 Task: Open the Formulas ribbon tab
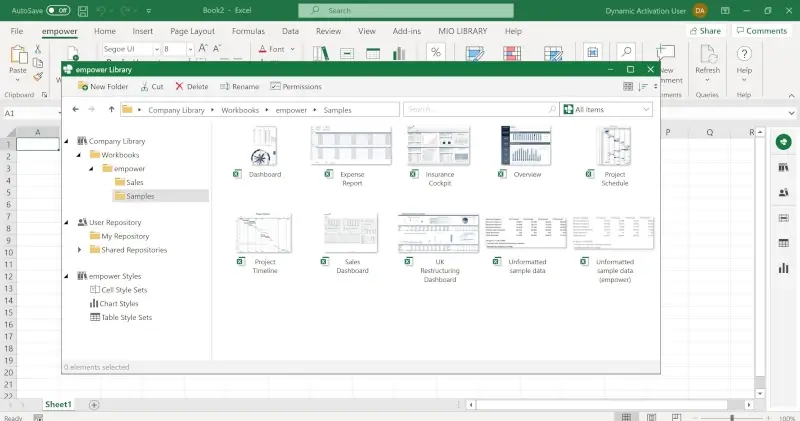click(248, 31)
